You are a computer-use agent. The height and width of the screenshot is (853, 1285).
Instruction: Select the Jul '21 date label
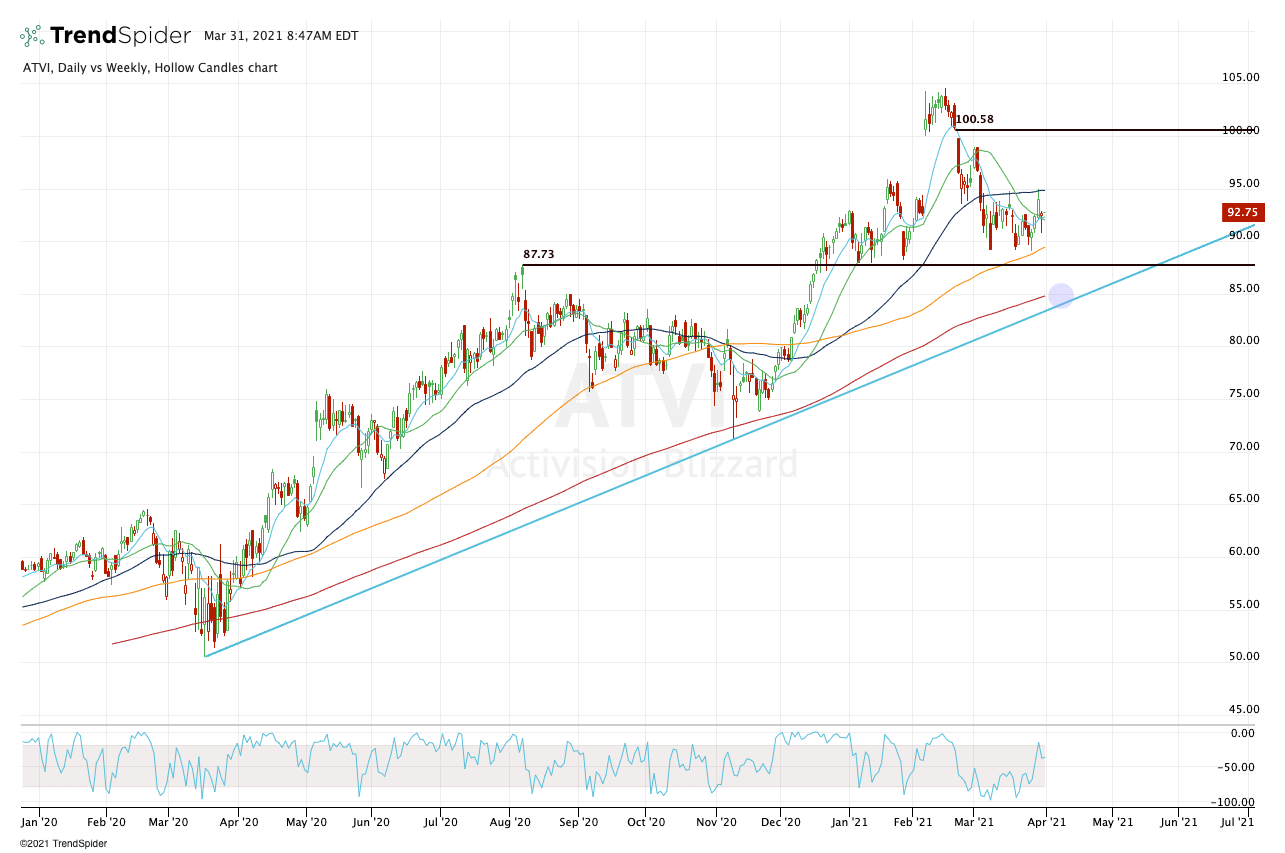[1239, 822]
